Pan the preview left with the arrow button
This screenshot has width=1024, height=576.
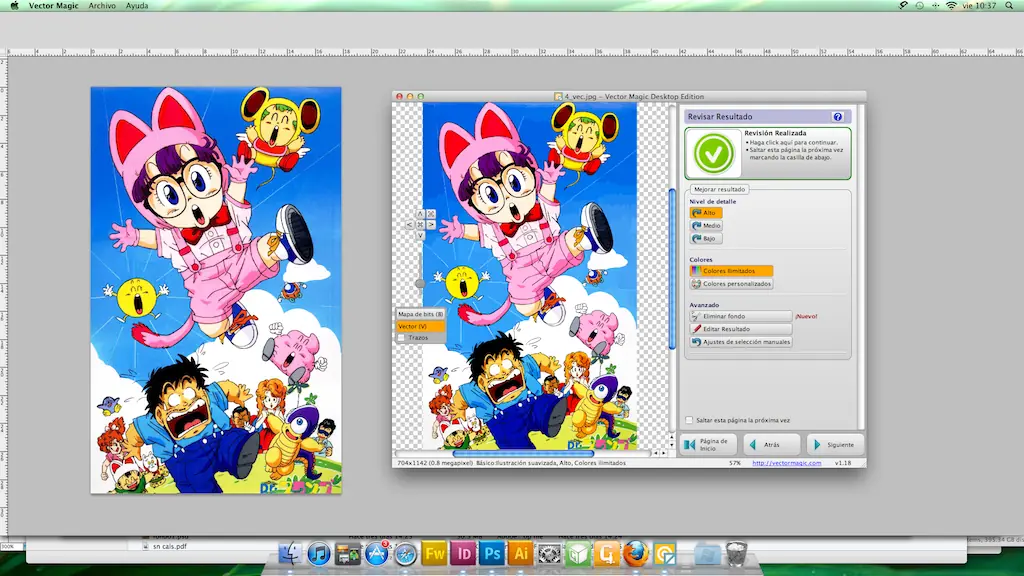pyautogui.click(x=409, y=225)
